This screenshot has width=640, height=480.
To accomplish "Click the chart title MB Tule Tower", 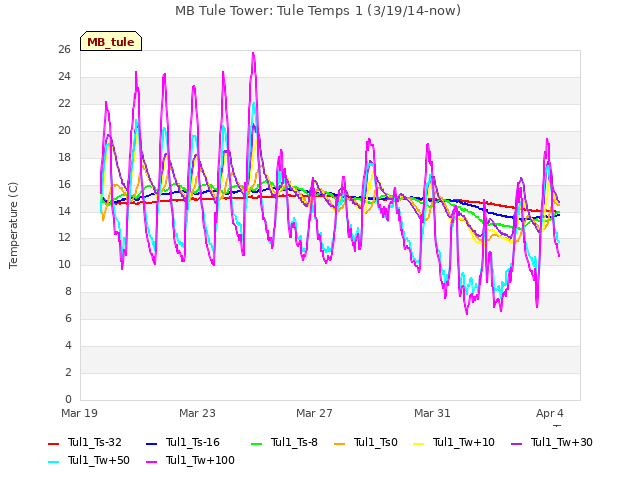I will [318, 11].
